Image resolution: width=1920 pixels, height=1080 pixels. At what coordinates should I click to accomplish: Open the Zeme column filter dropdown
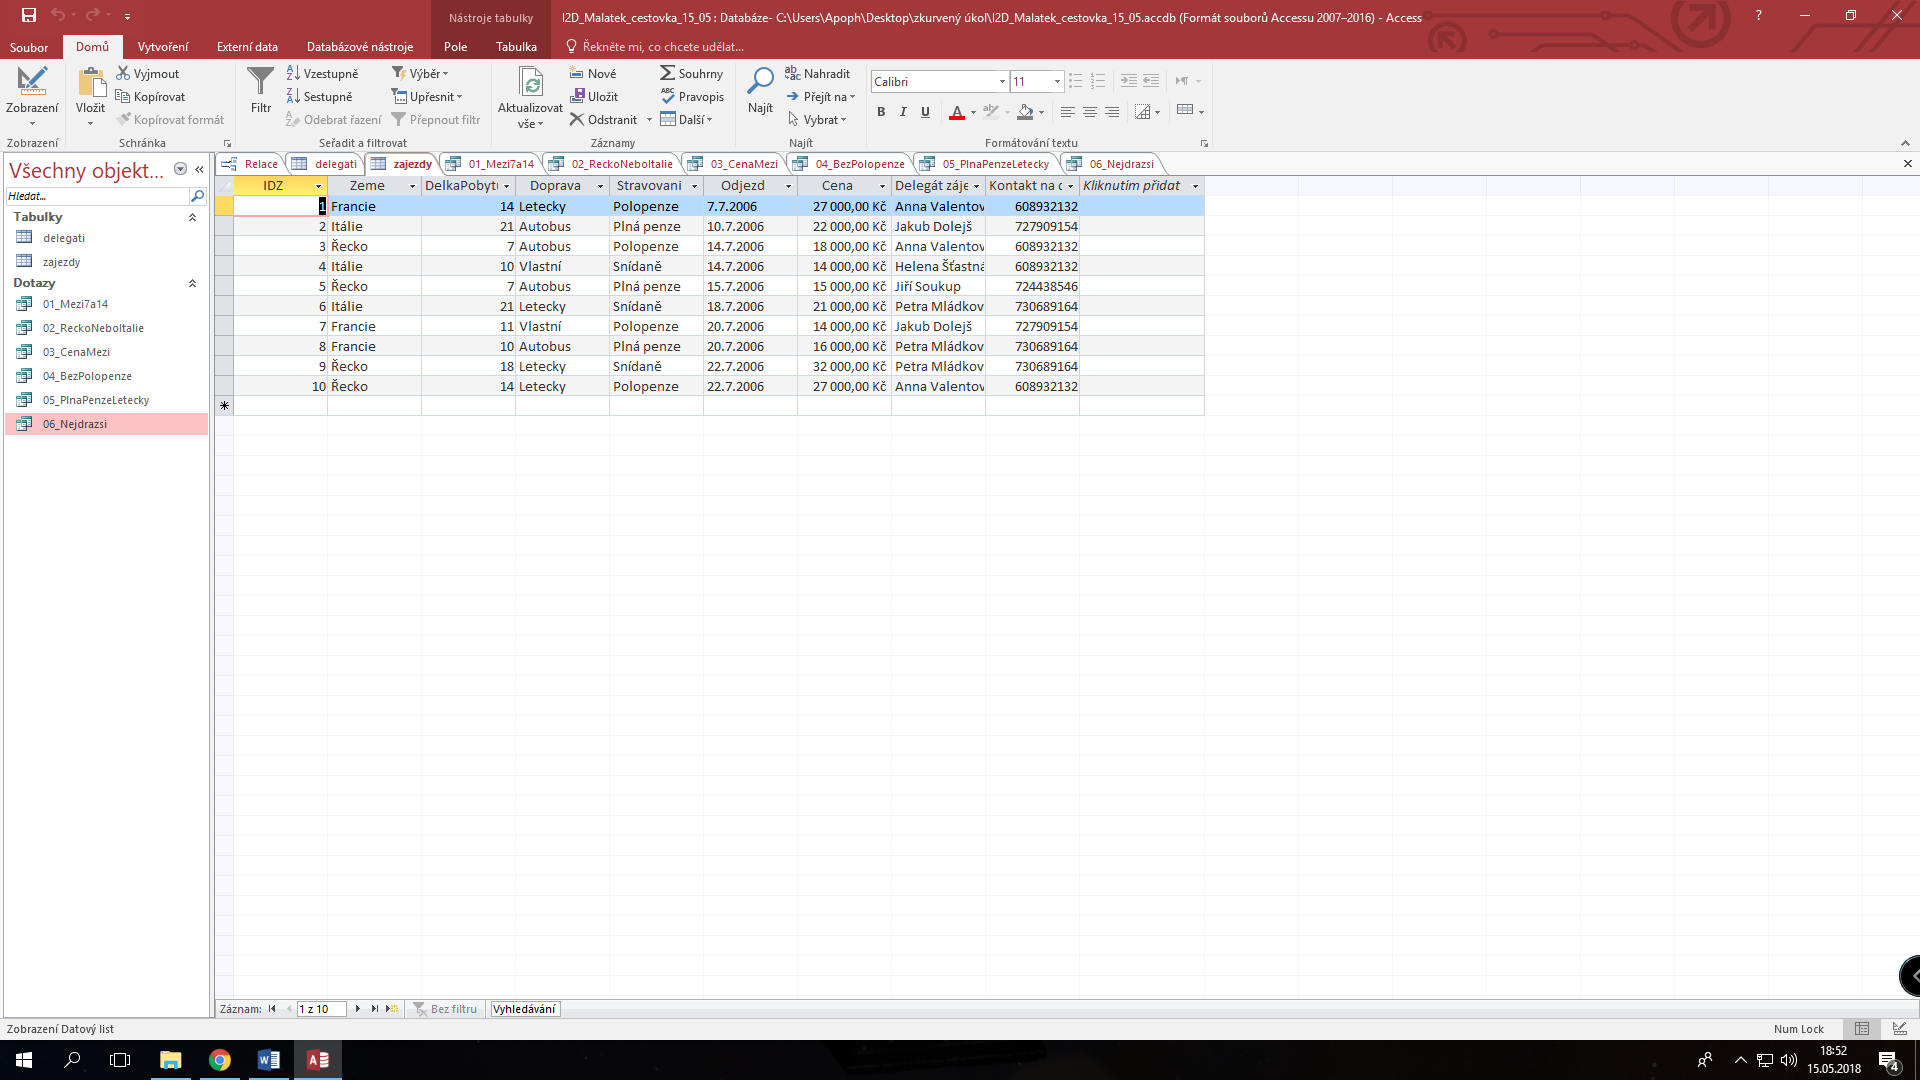tap(412, 186)
